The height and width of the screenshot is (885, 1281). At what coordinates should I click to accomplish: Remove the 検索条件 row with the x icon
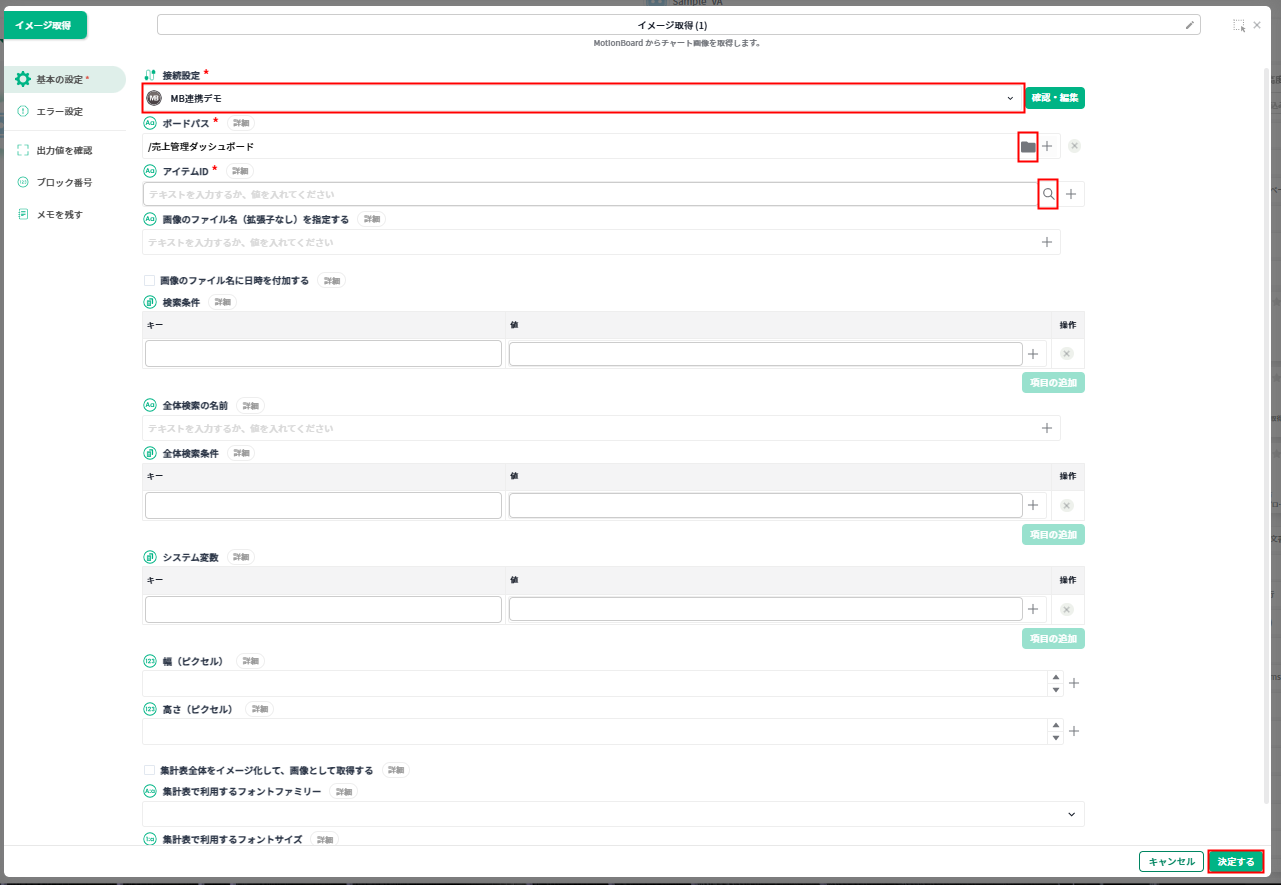1066,354
